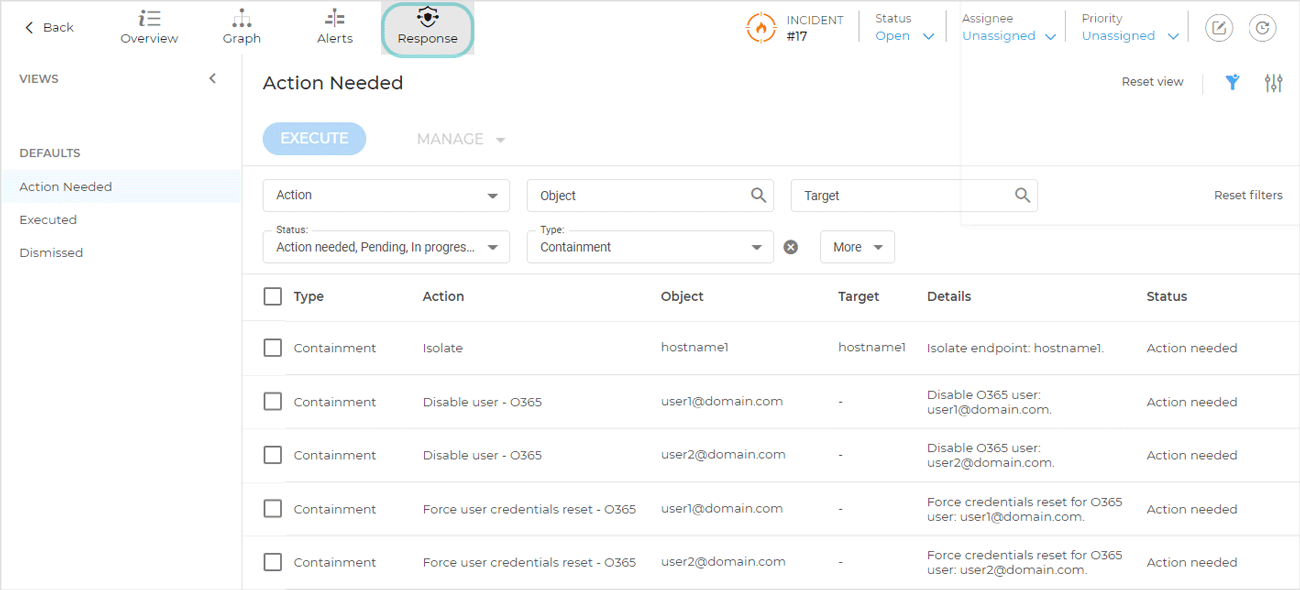Open the Status Open dropdown
Screen dimensions: 1300x590
point(905,34)
